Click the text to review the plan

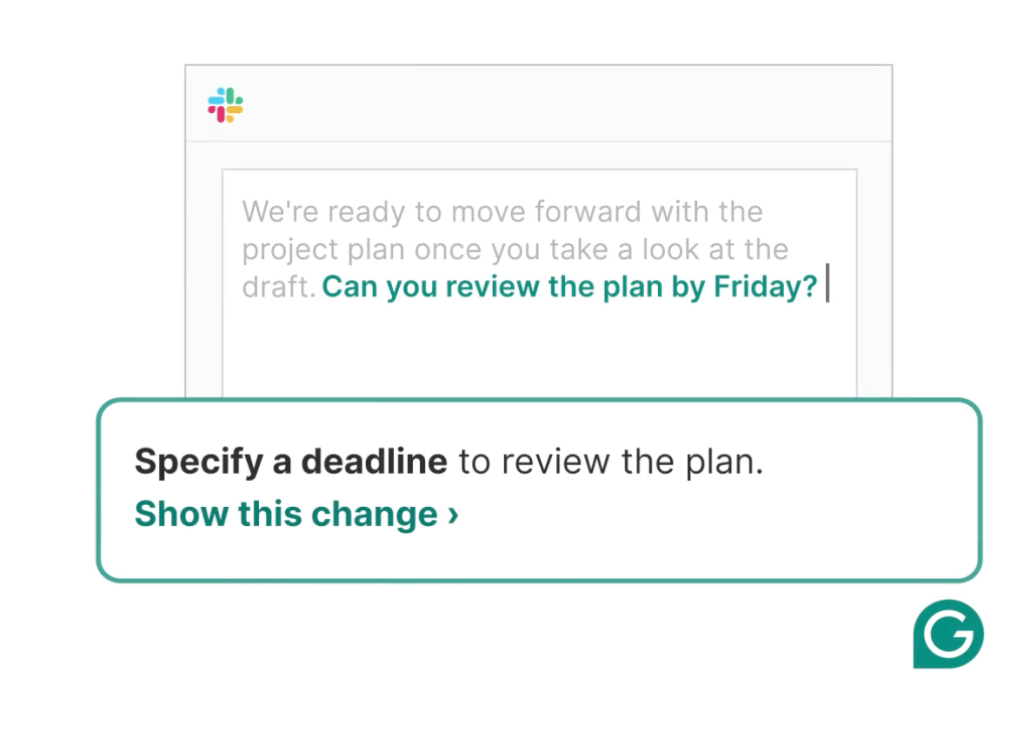tap(610, 462)
